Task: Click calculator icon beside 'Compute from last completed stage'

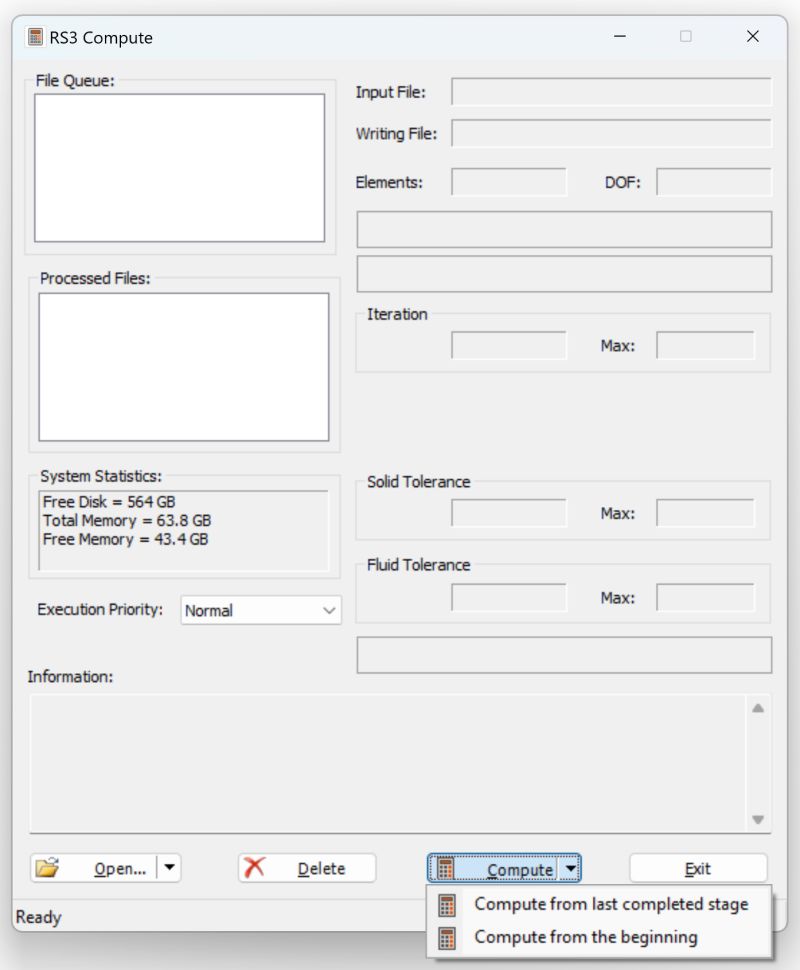Action: click(x=447, y=905)
